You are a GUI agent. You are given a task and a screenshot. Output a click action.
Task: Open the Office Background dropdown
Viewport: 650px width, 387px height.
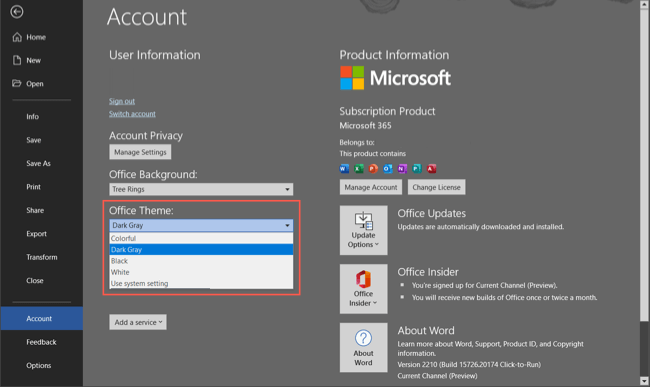point(201,189)
